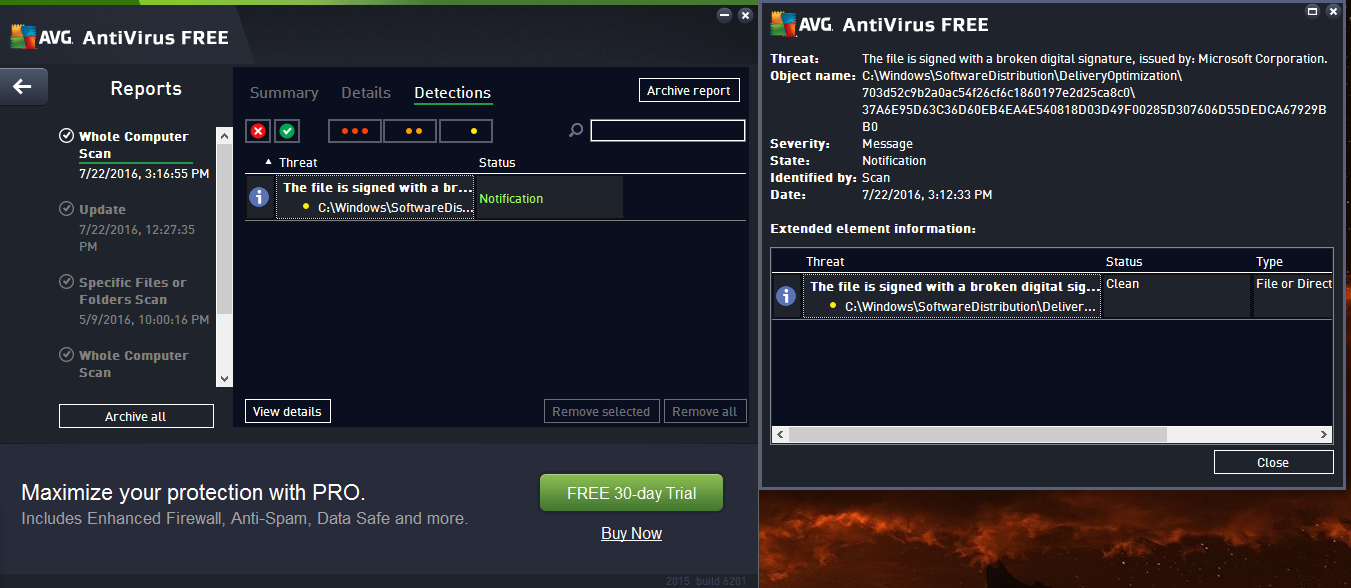Screen dimensions: 1351x588
Task: Filter by medium severity two dots
Action: pyautogui.click(x=410, y=130)
